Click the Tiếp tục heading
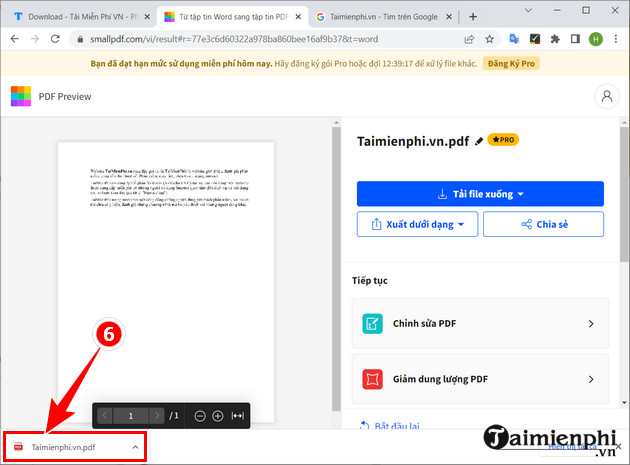Screen dimensions: 630x465 tap(370, 281)
